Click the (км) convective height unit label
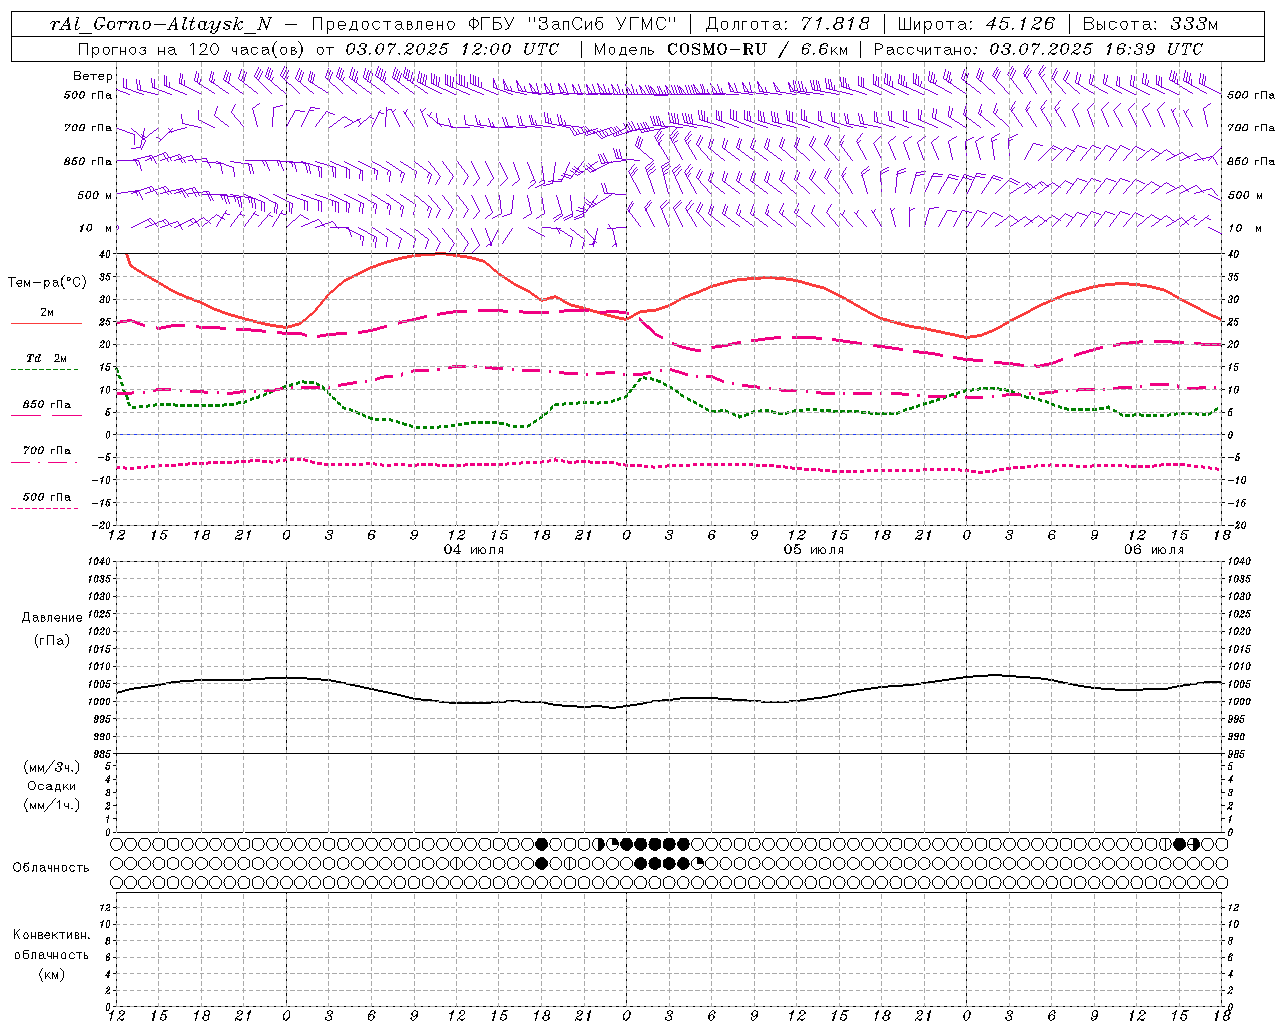Image resolution: width=1280 pixels, height=1024 pixels. 52,974
